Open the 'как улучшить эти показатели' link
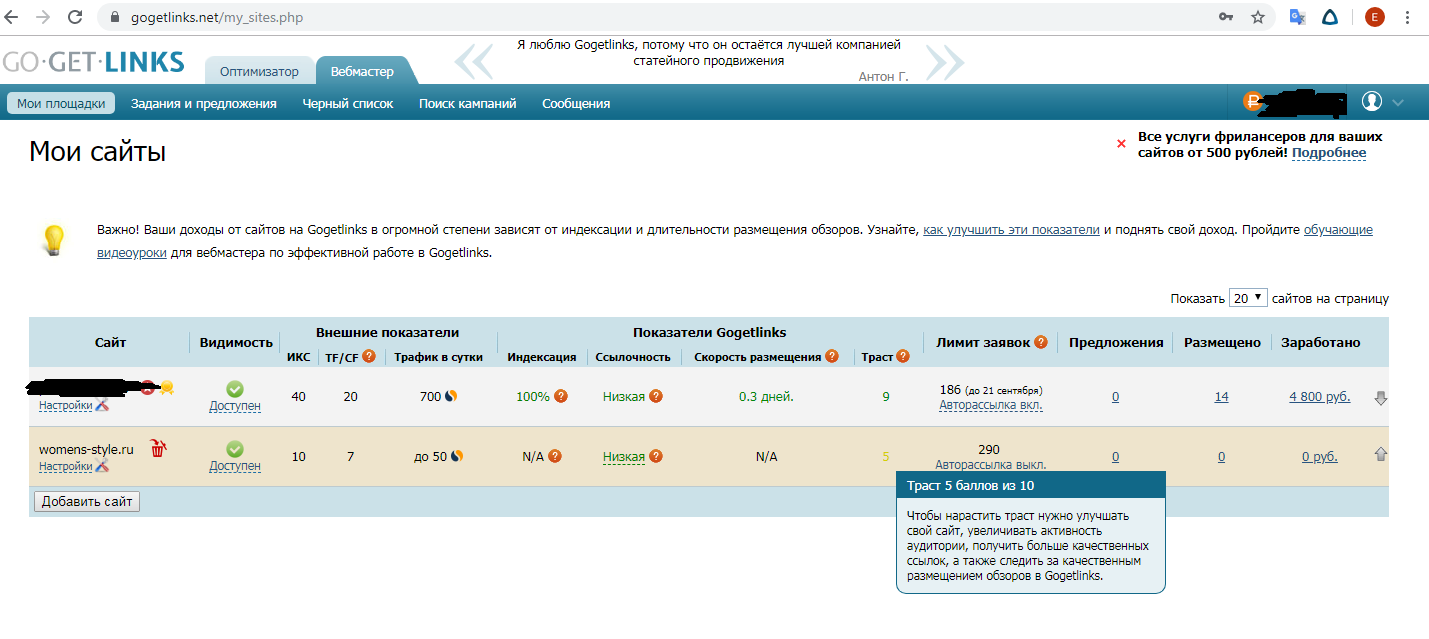This screenshot has width=1429, height=639. pyautogui.click(x=1011, y=230)
